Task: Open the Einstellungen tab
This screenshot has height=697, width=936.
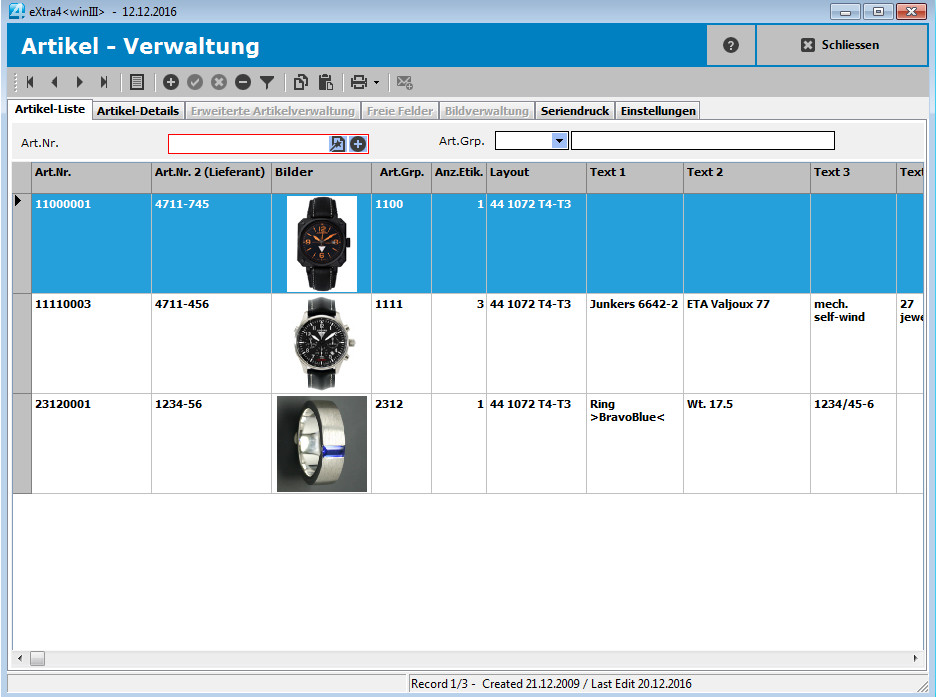Action: point(657,111)
